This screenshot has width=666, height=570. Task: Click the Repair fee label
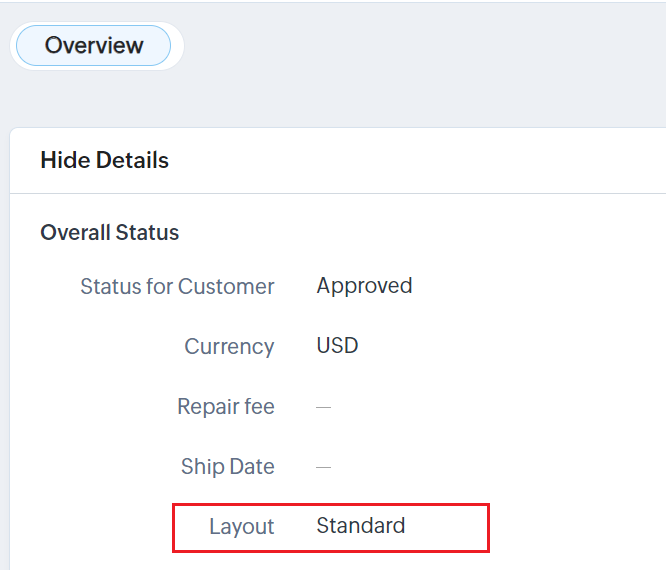pyautogui.click(x=226, y=407)
